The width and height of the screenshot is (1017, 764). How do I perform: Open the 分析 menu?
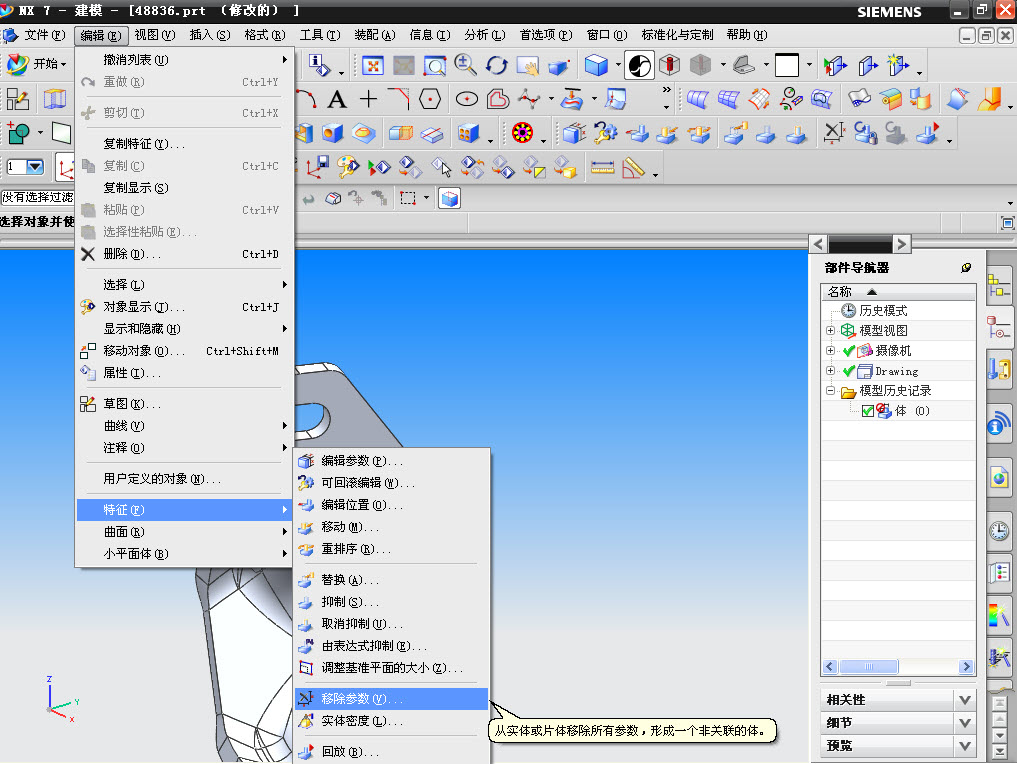[x=485, y=35]
